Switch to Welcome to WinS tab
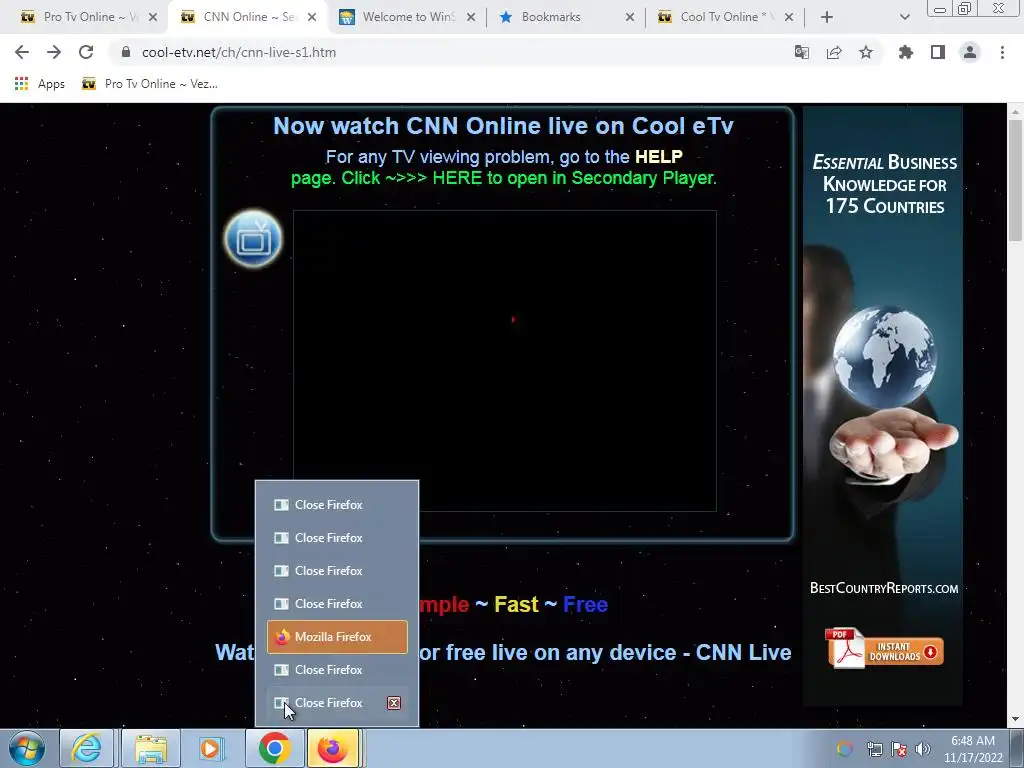The image size is (1024, 768). pos(408,17)
